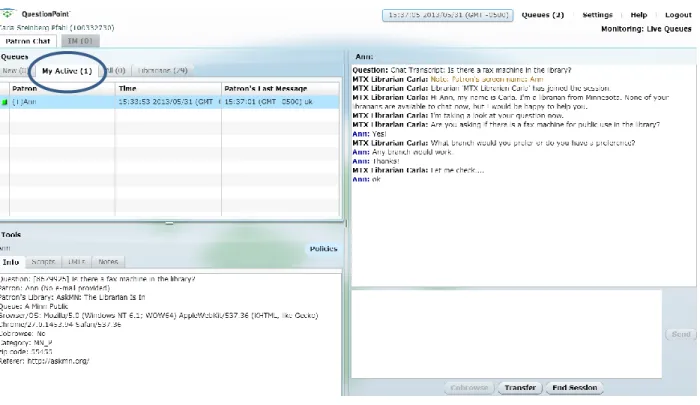Image resolution: width=700 pixels, height=405 pixels.
Task: Click the Queue: A Minn Public line
Action: point(34,307)
